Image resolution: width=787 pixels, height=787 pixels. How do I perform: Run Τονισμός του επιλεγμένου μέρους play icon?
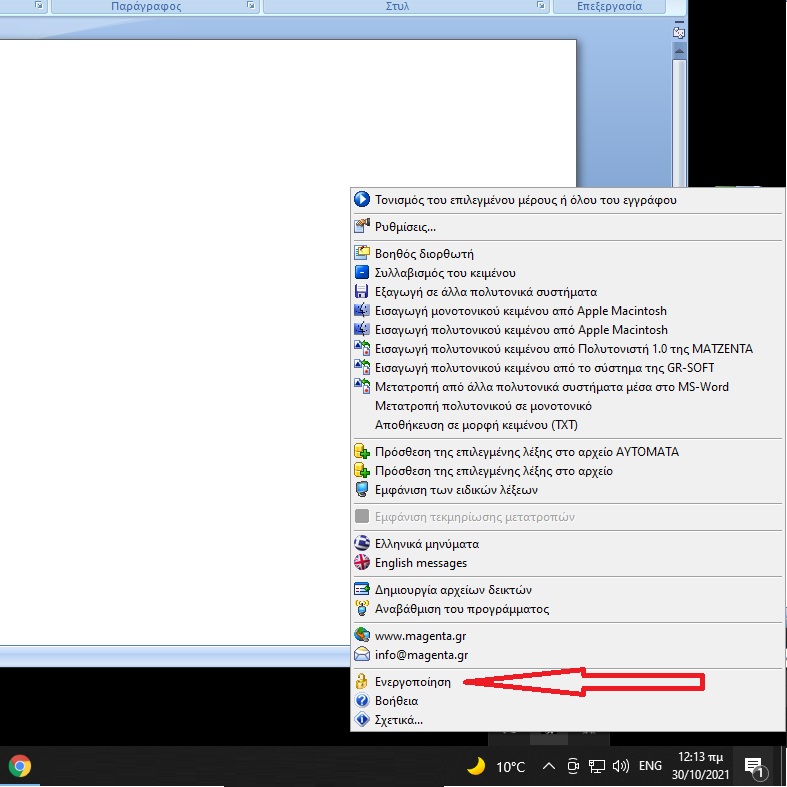pos(525,199)
